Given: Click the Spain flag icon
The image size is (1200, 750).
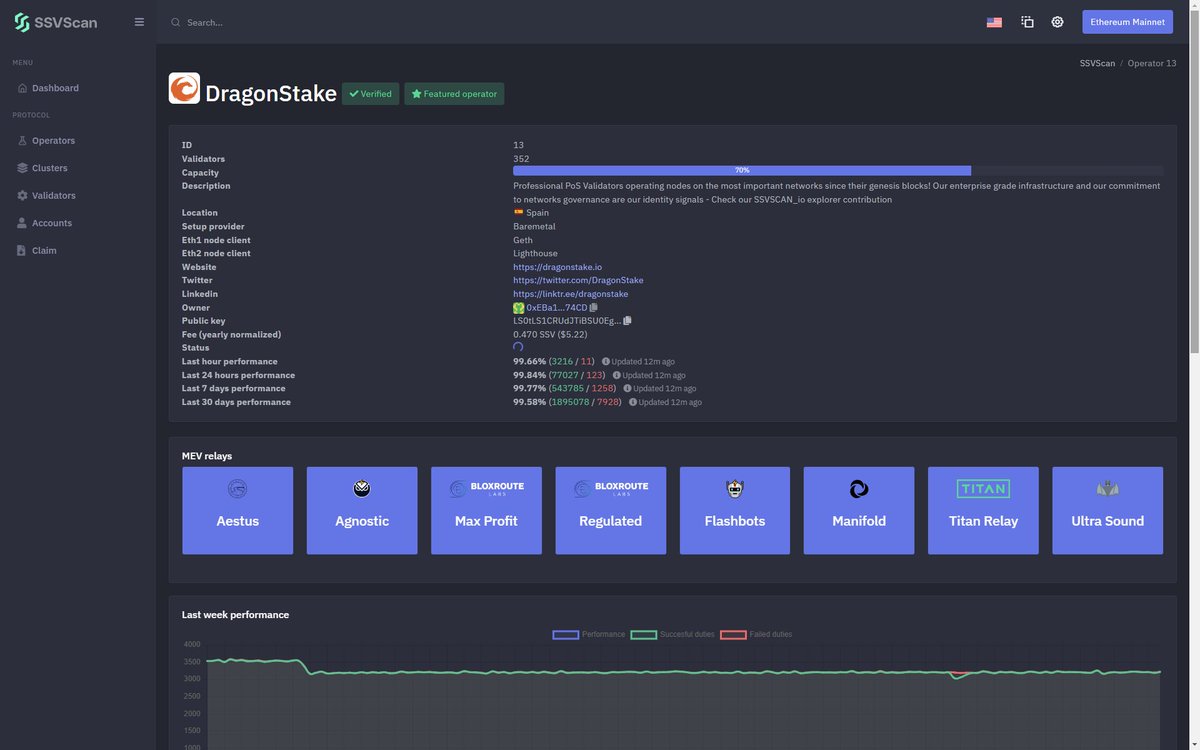Looking at the screenshot, I should [x=518, y=213].
